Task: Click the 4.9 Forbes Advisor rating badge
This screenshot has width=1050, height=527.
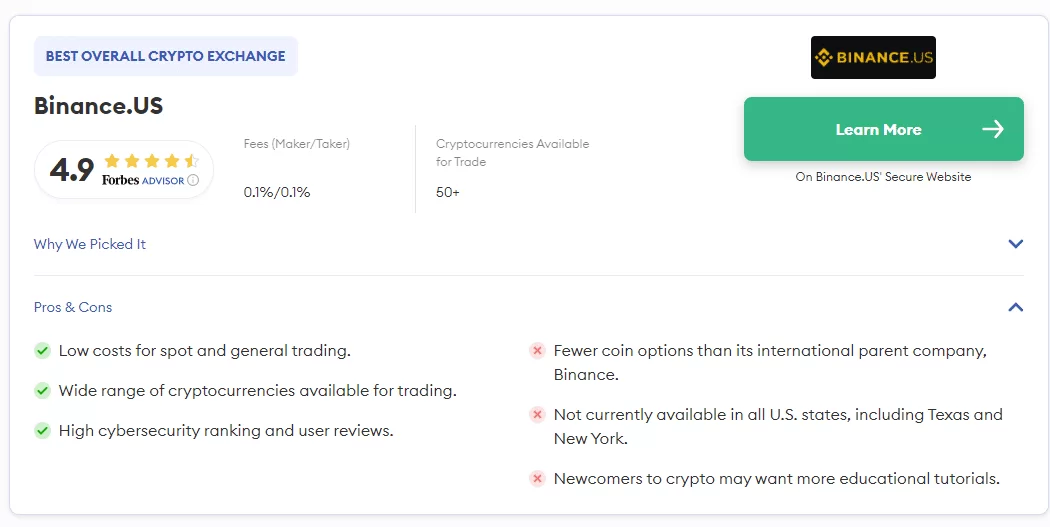Action: (124, 169)
